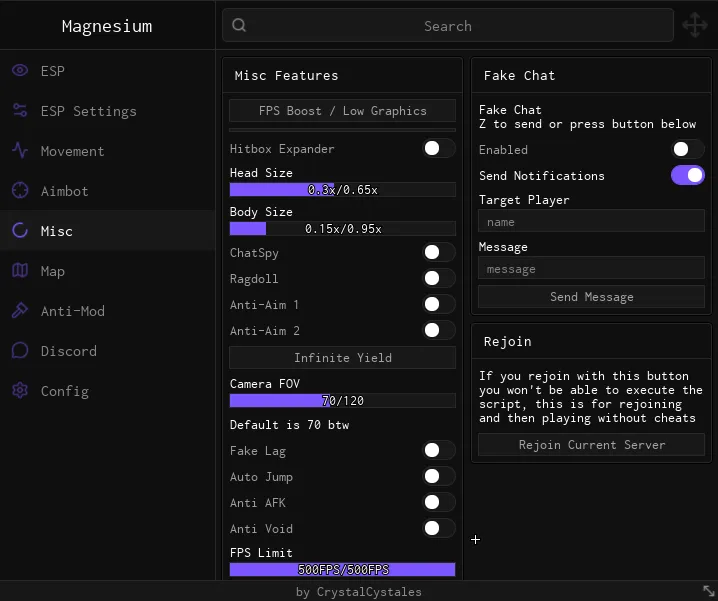
Task: Adjust the Body Size slider
Action: click(x=343, y=229)
